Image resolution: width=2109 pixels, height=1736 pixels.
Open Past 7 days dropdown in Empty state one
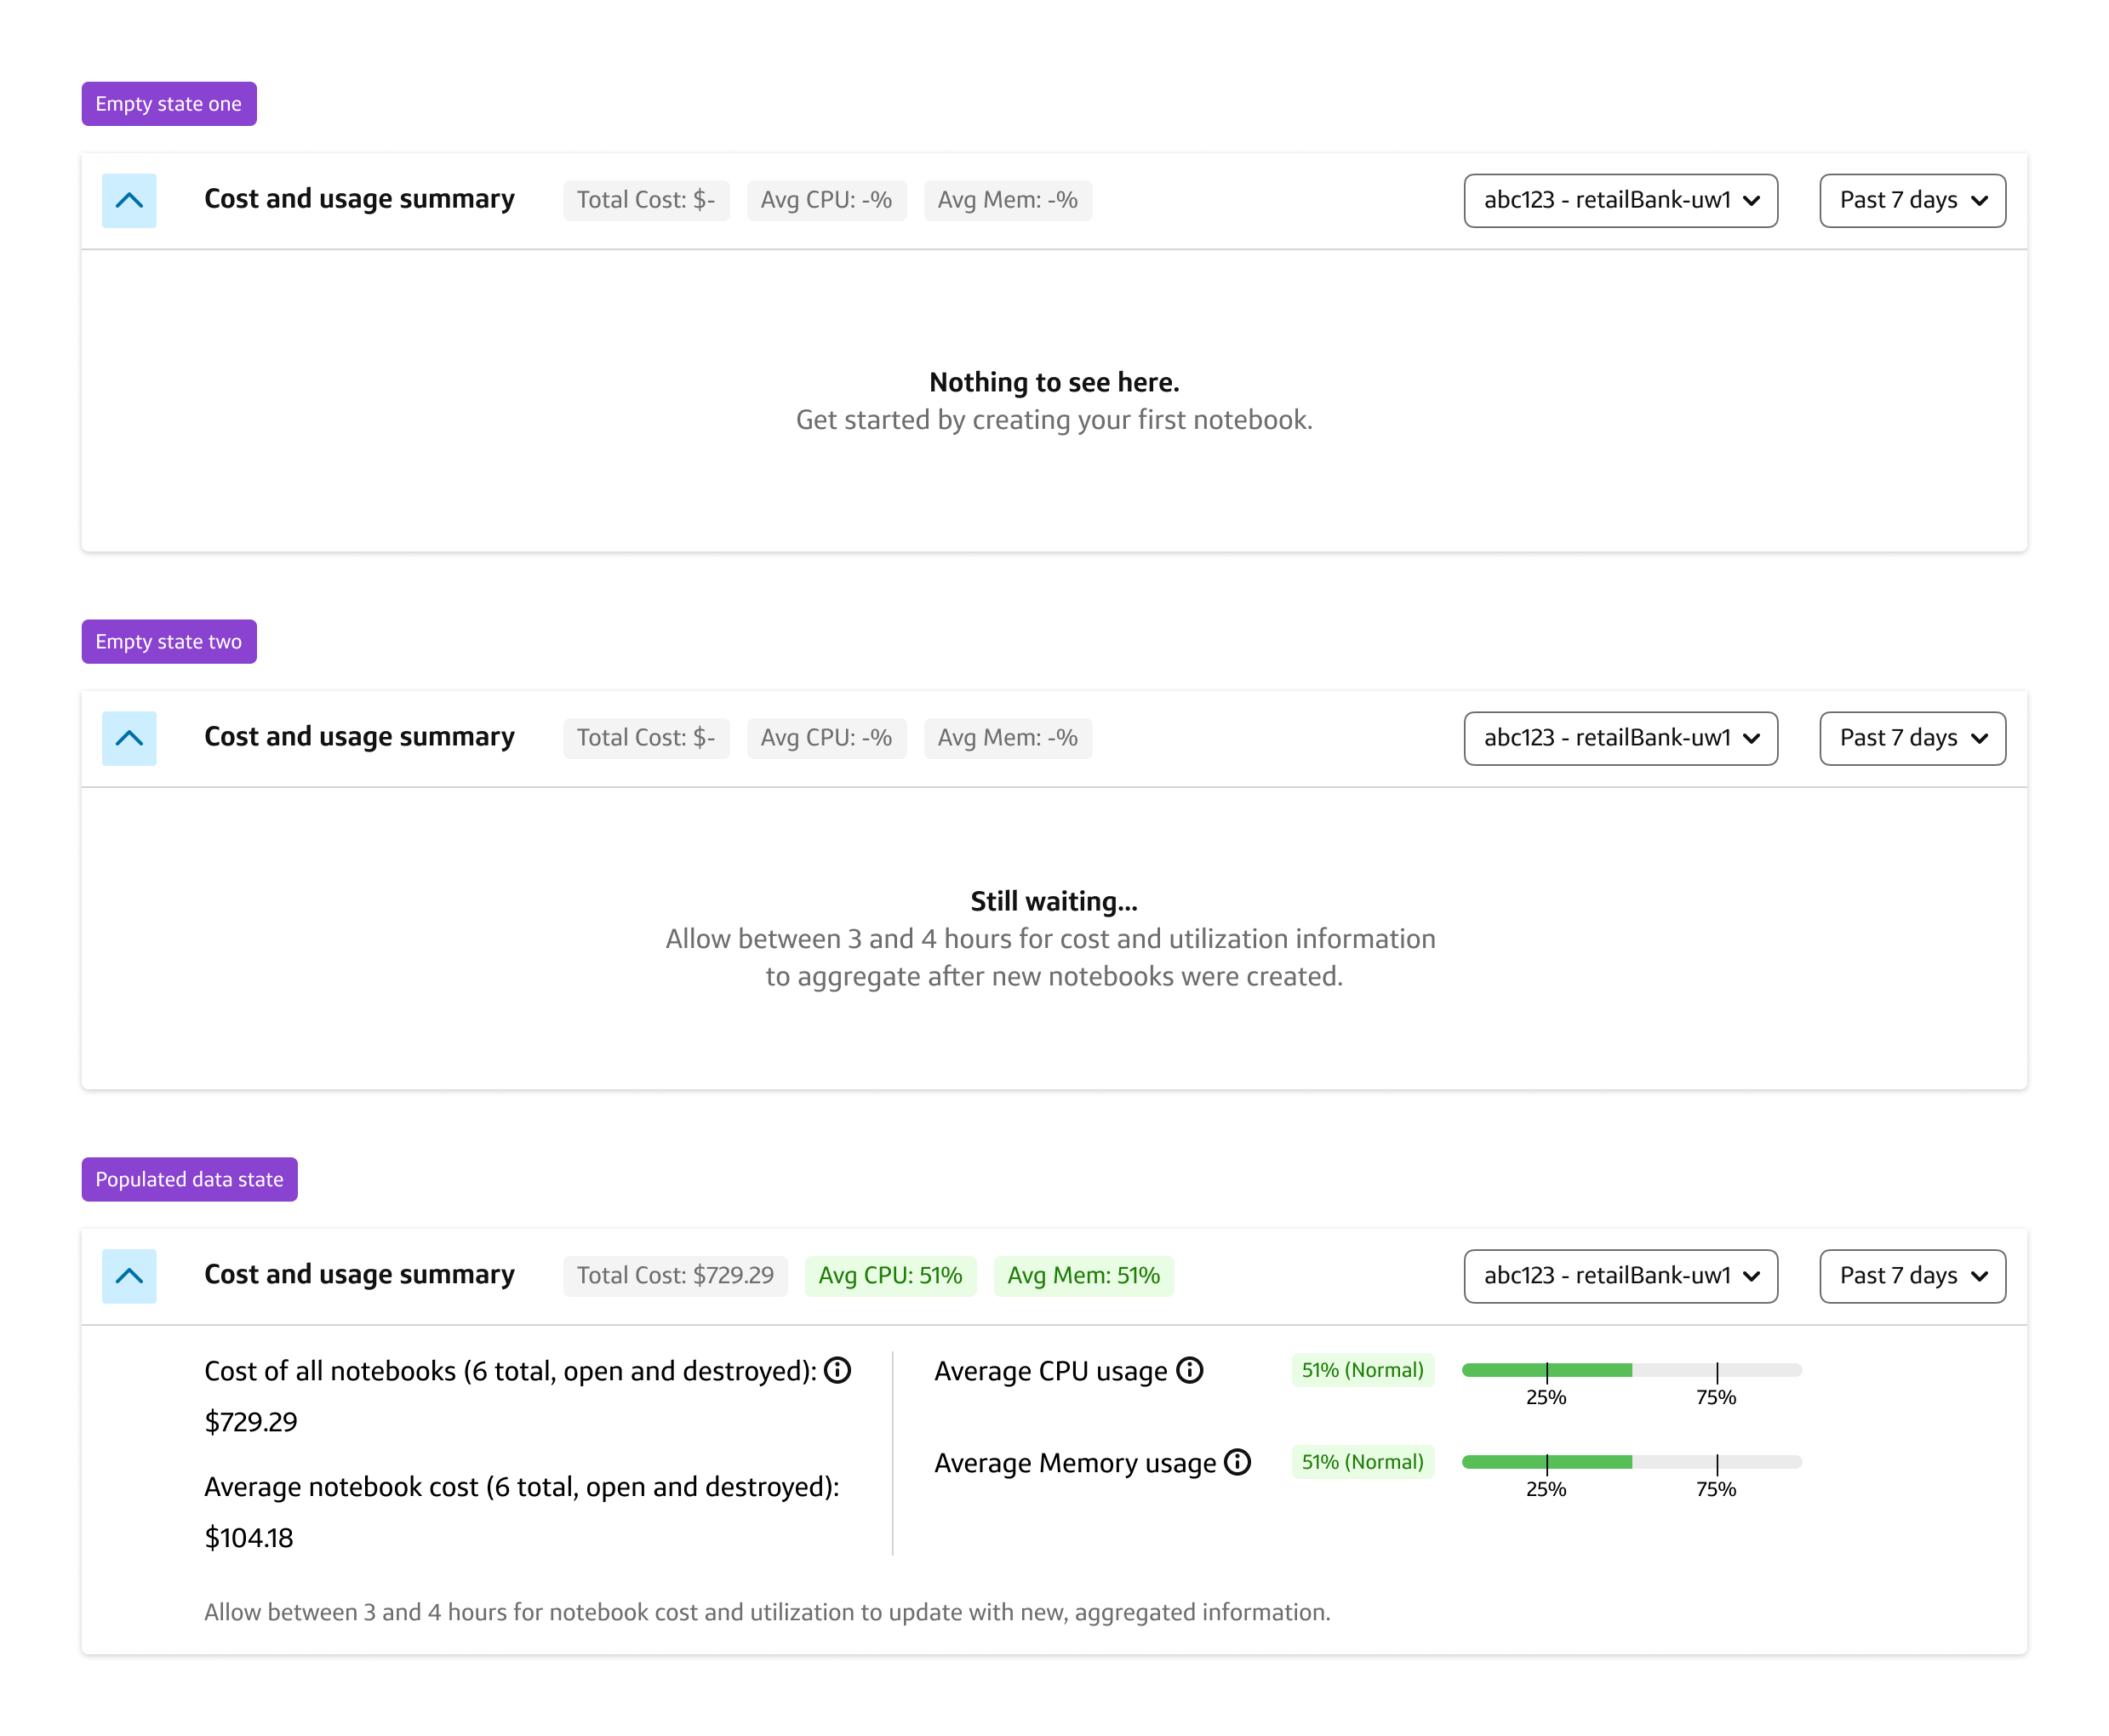[x=1911, y=200]
